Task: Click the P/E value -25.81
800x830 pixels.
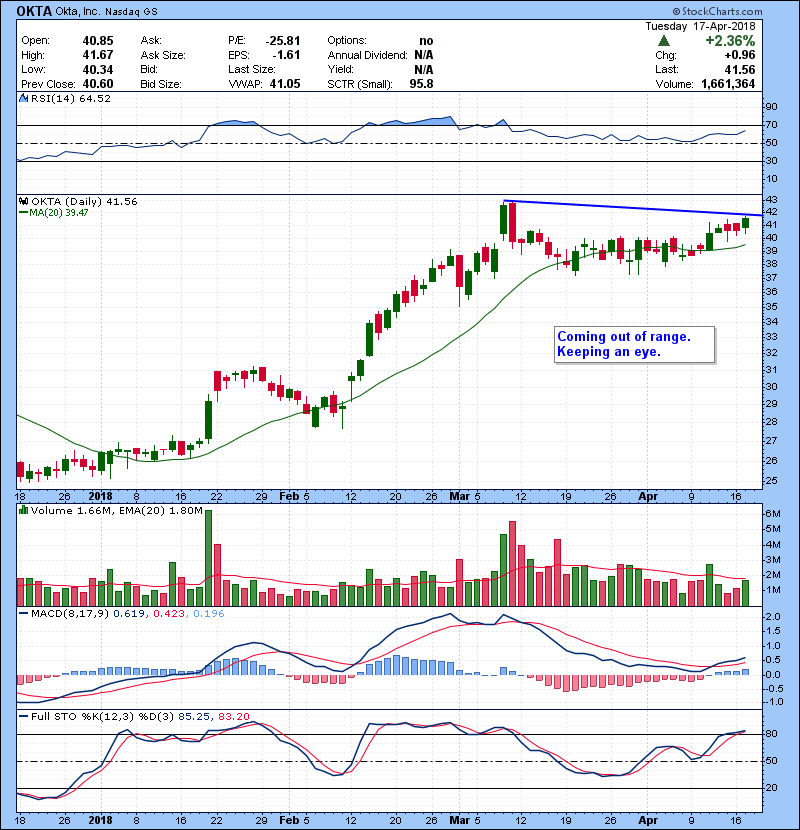Action: point(283,41)
